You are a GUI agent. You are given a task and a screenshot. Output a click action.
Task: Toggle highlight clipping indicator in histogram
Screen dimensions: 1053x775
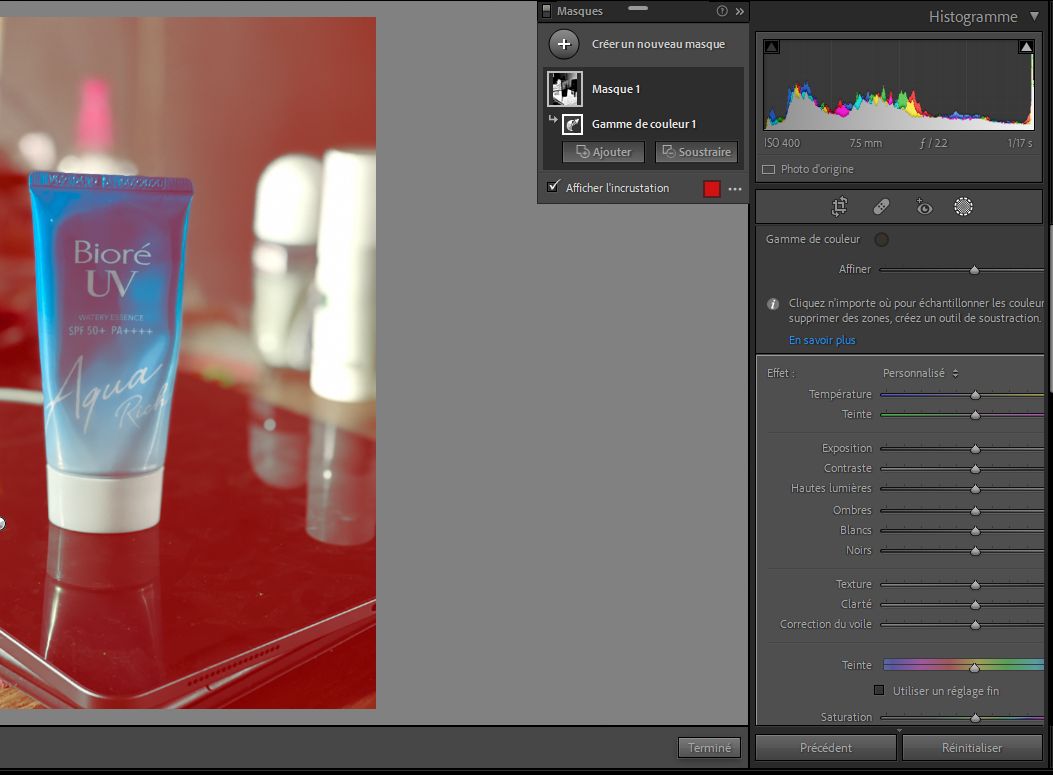1025,47
